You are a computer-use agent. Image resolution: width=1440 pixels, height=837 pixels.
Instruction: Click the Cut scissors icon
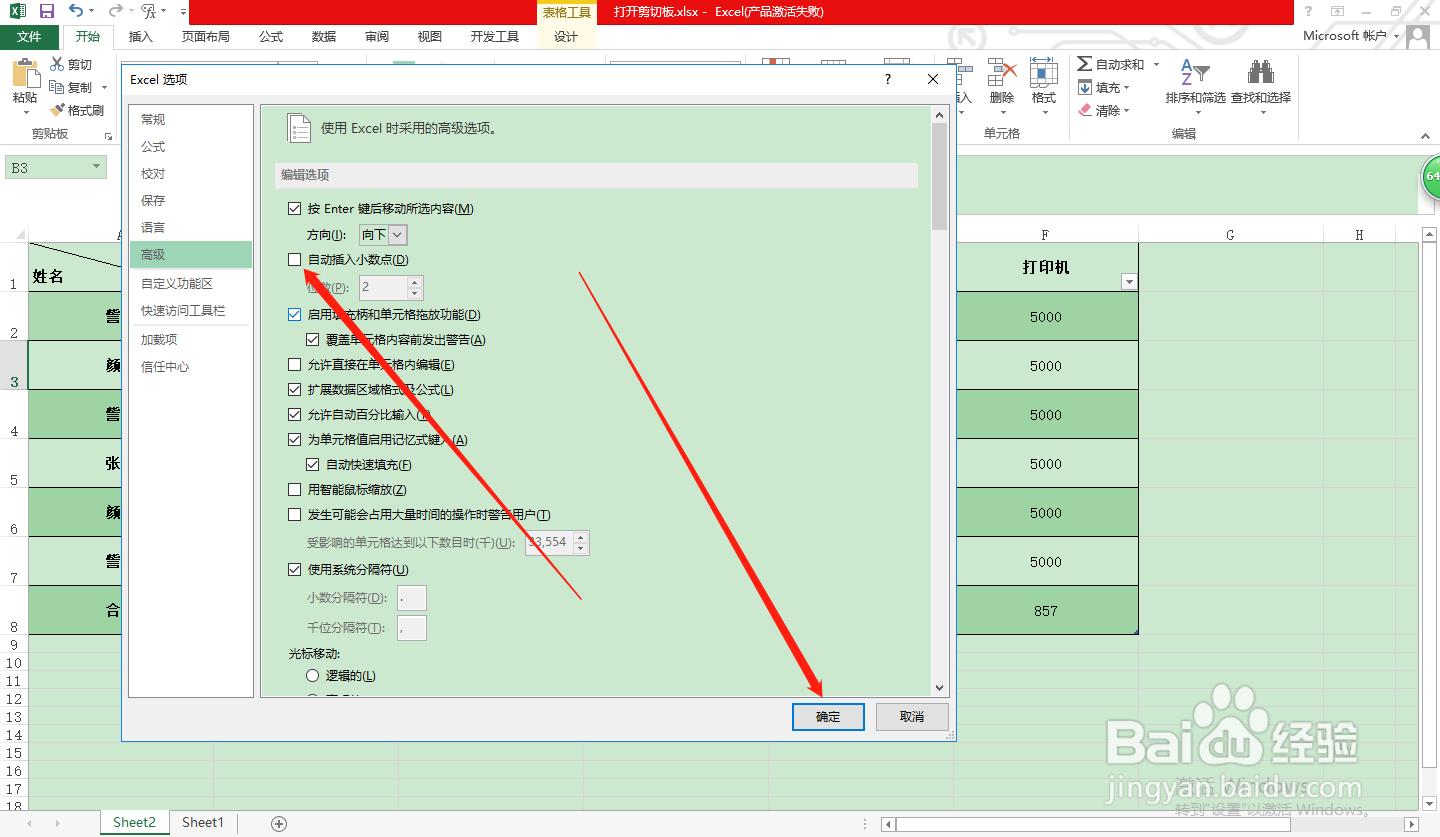(58, 65)
